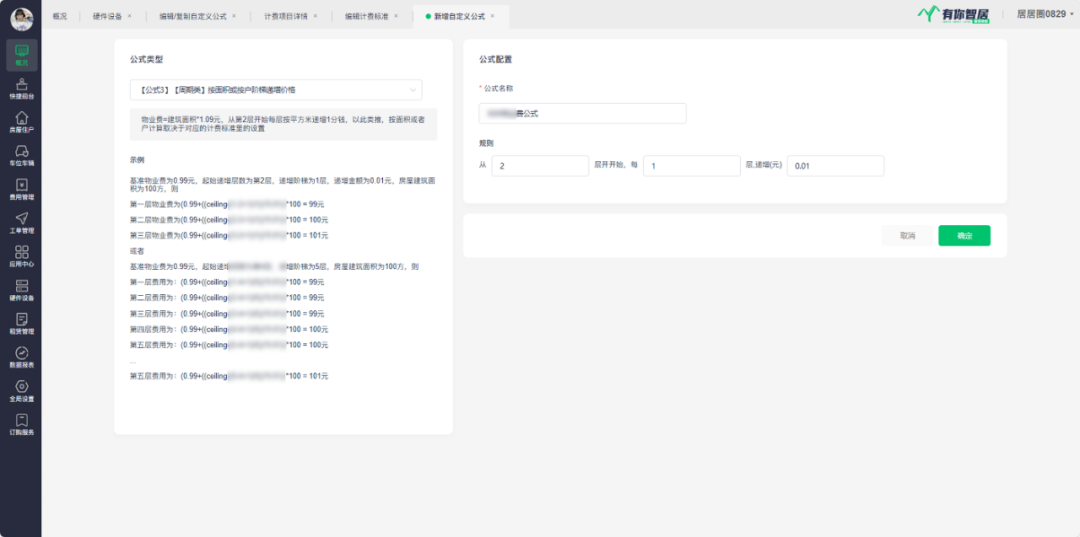Open the 居居圈0829 account menu
1080x537 pixels.
coord(1041,14)
